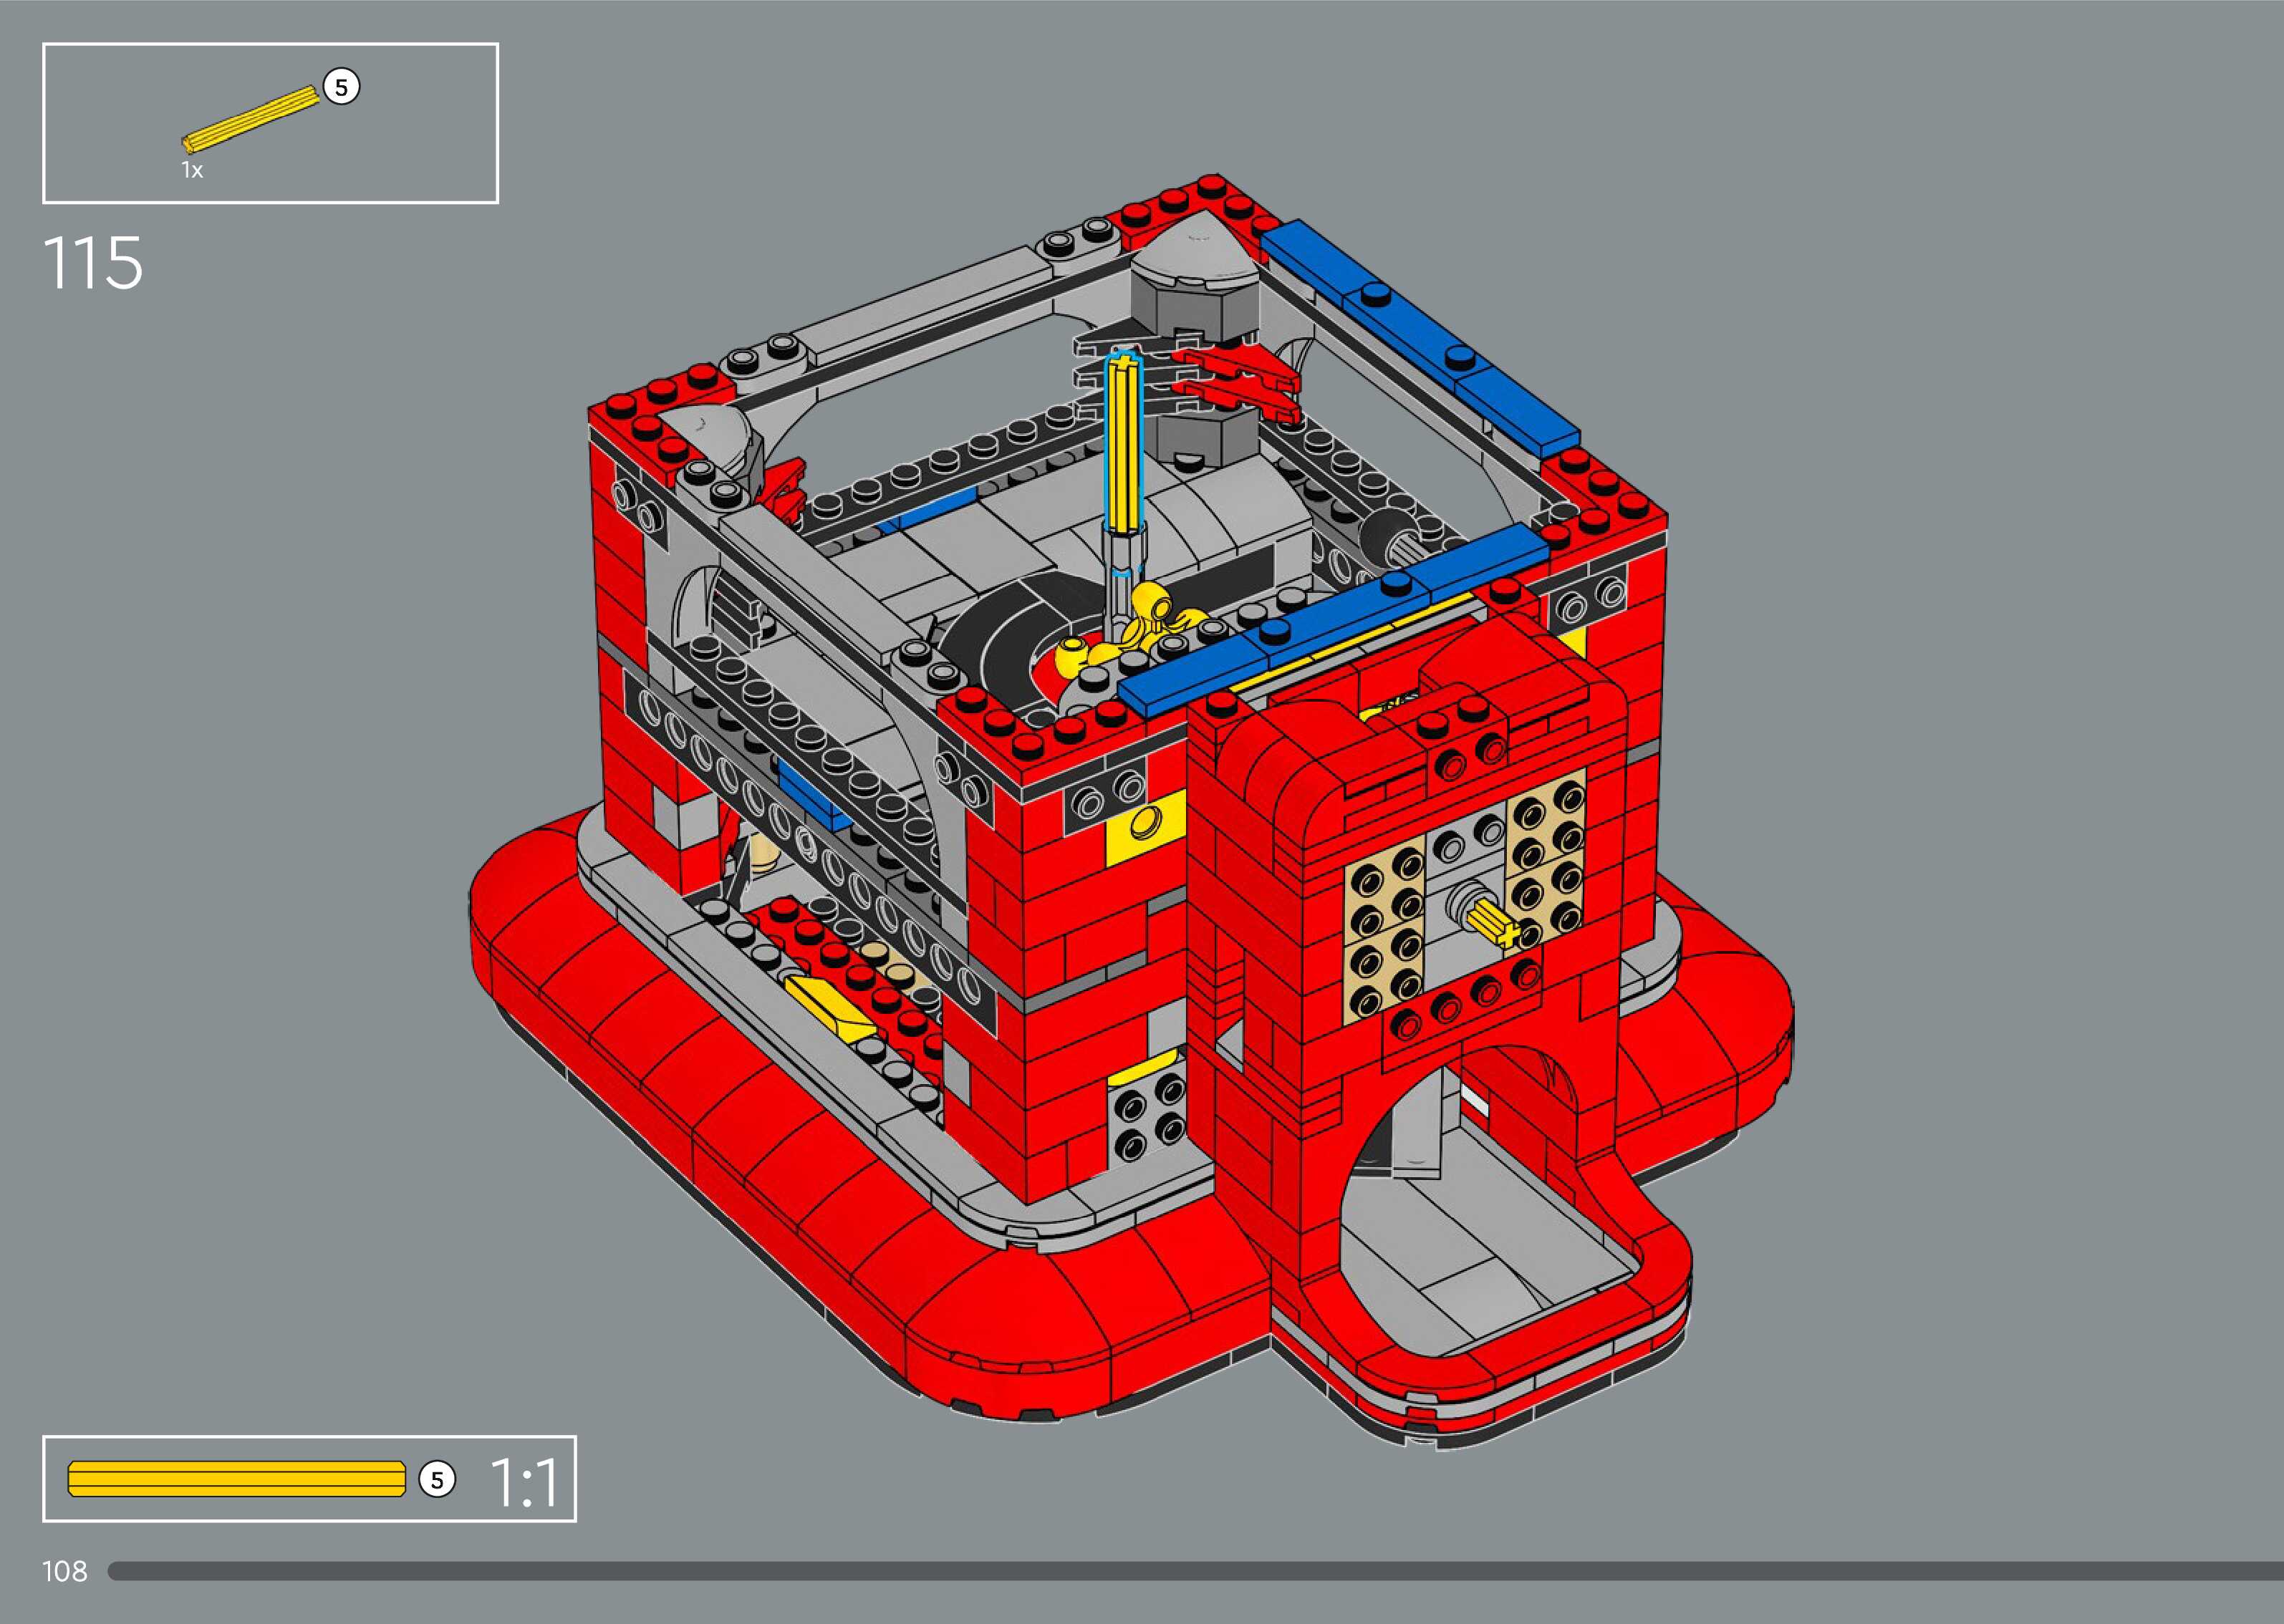This screenshot has height=1624, width=2284.
Task: Click the step number 115
Action: click(x=93, y=264)
